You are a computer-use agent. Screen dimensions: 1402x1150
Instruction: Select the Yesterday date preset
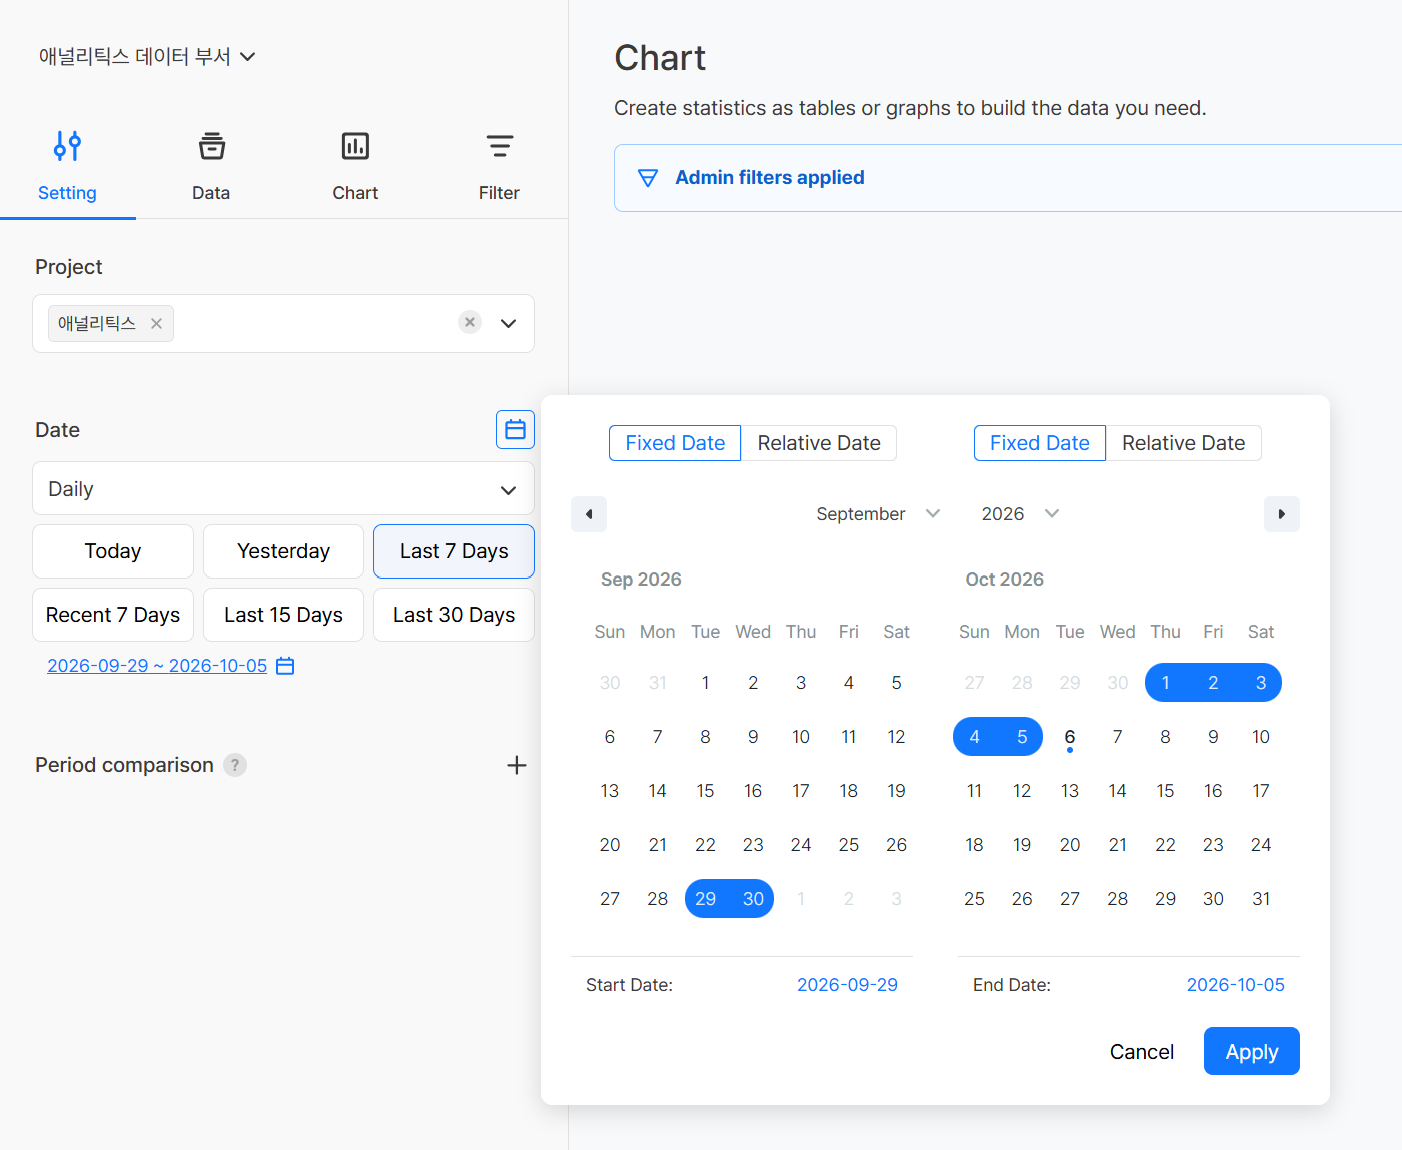tap(283, 551)
